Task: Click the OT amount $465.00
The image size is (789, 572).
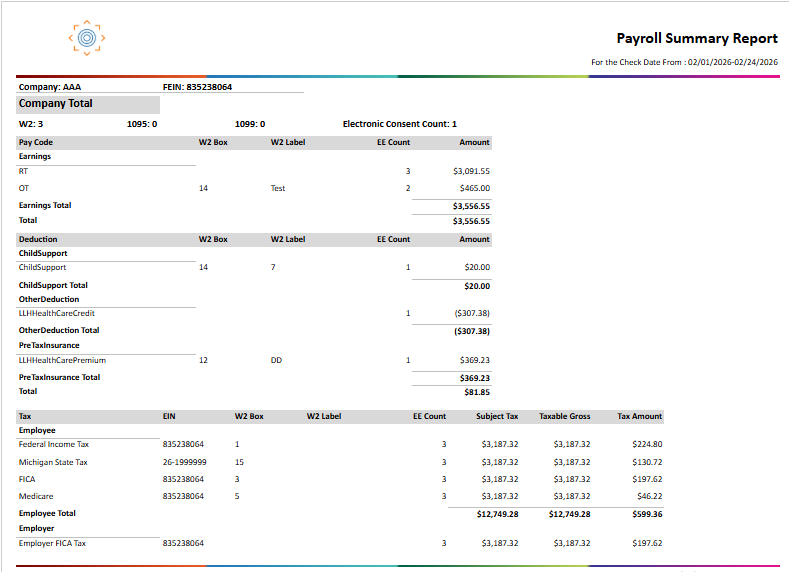Action: pos(475,188)
